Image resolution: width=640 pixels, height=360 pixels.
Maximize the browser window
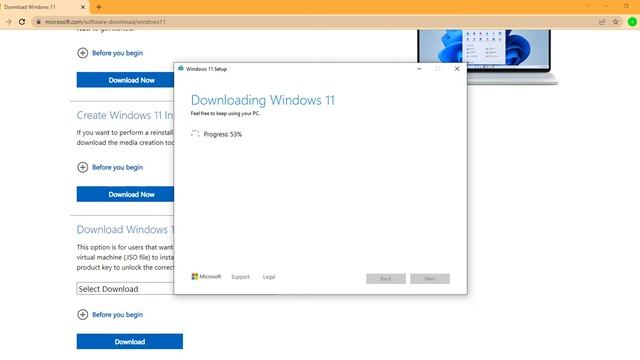[x=626, y=6]
